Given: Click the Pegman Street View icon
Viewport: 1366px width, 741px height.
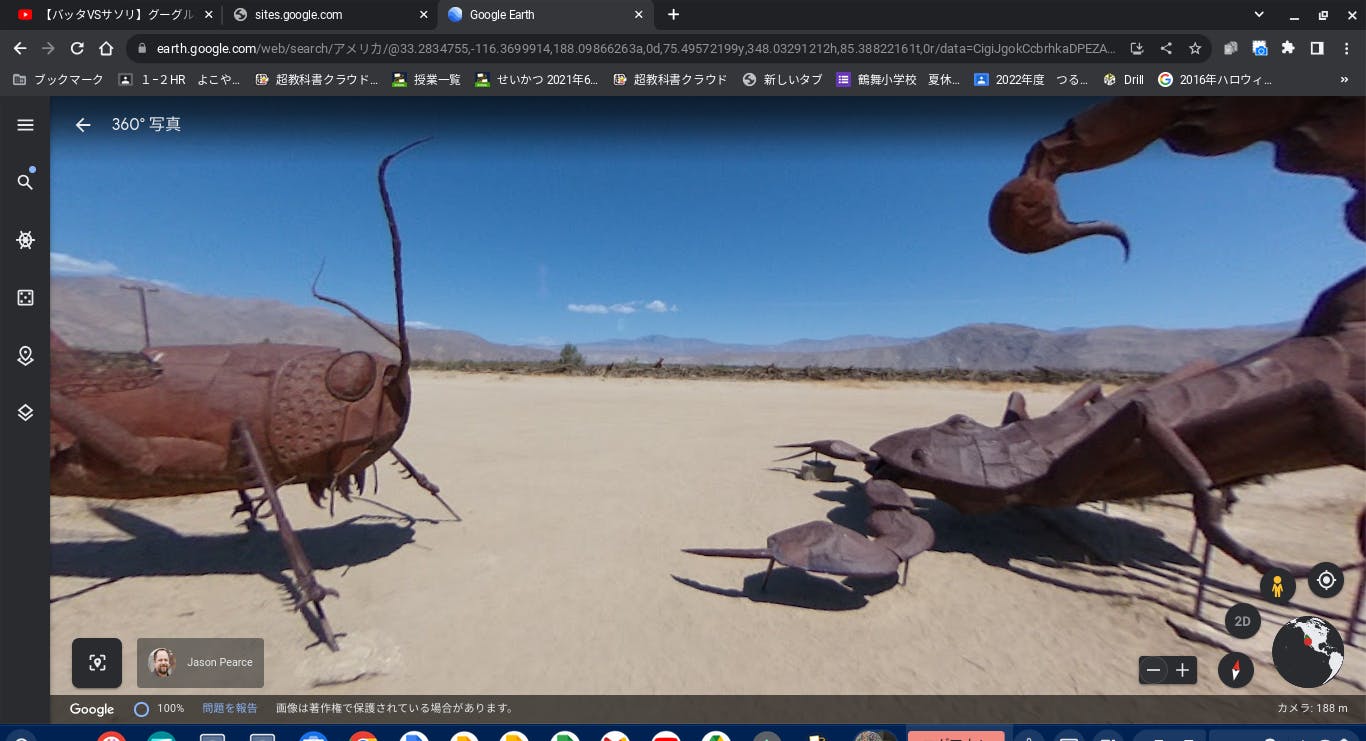Looking at the screenshot, I should coord(1277,587).
